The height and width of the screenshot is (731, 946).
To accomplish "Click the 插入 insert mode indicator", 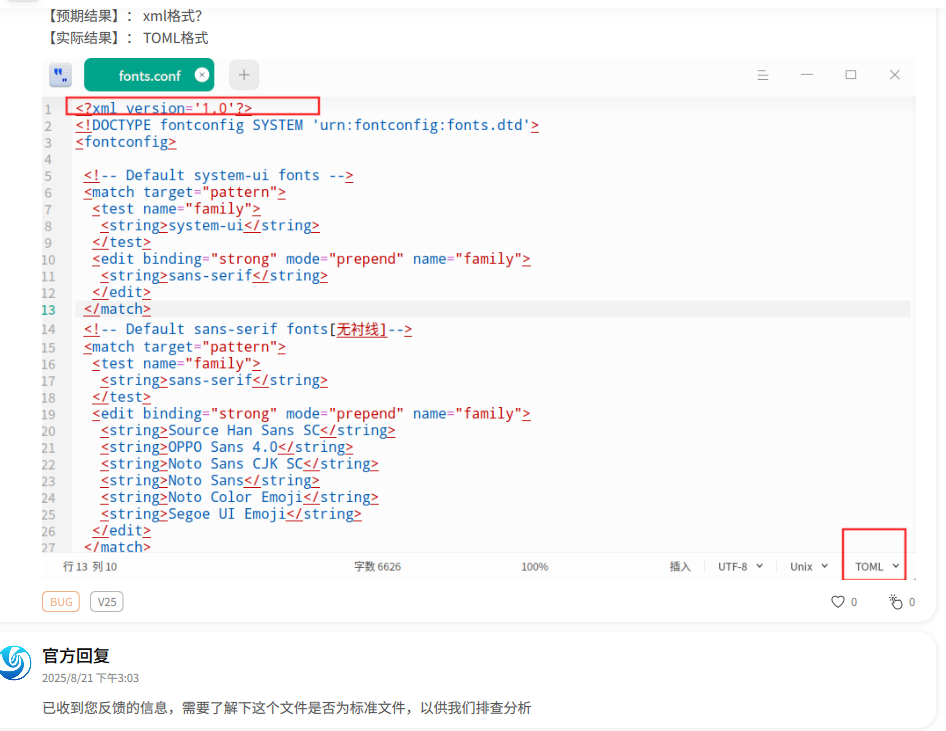I will click(x=680, y=566).
